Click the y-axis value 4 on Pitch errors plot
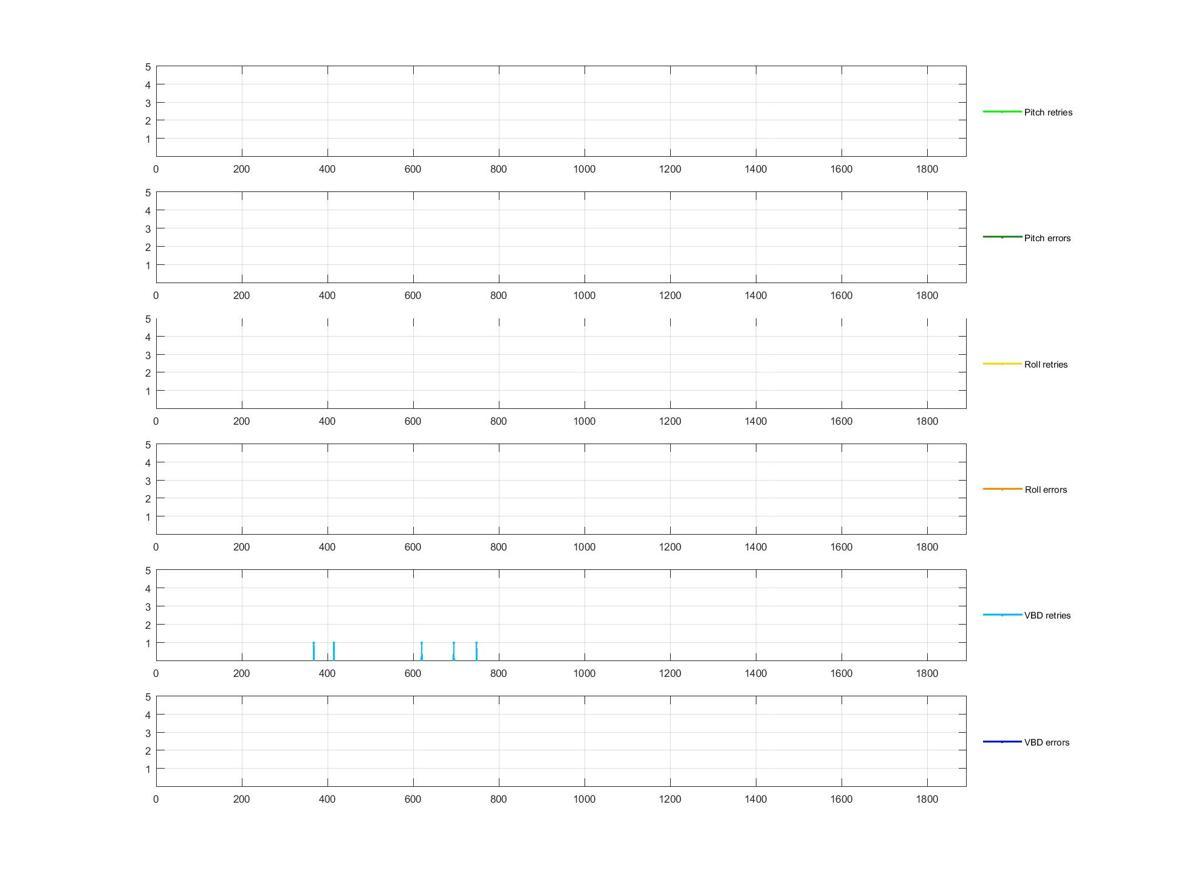1200x885 pixels. 148,211
